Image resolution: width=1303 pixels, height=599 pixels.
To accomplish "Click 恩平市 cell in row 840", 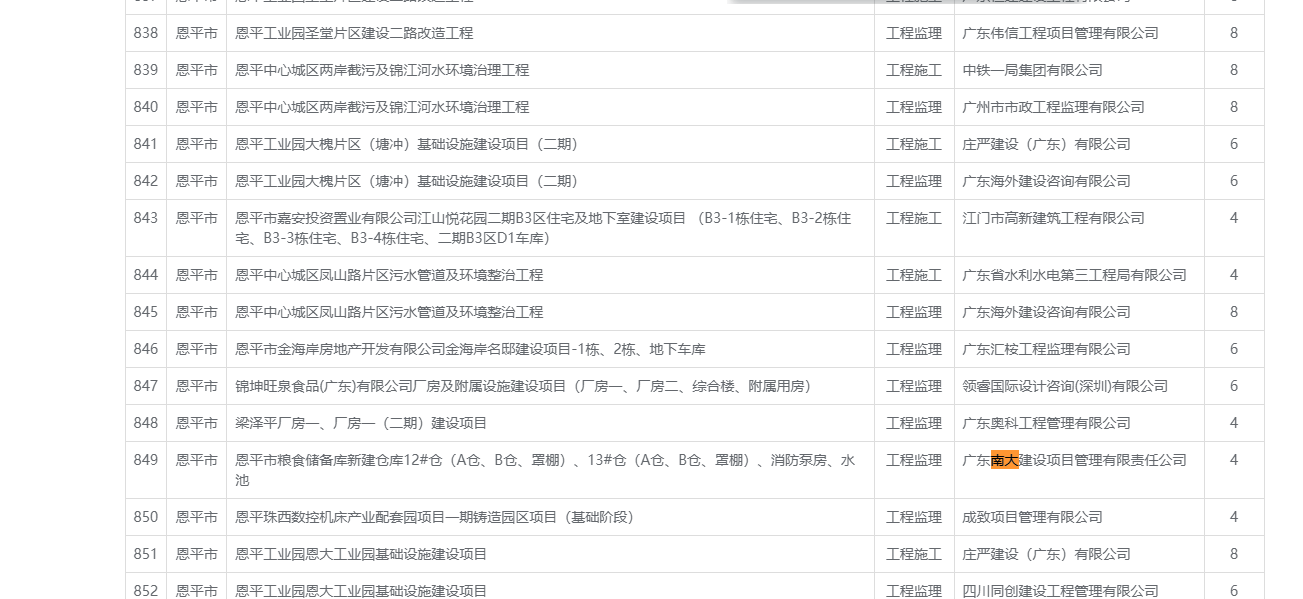I will click(197, 107).
